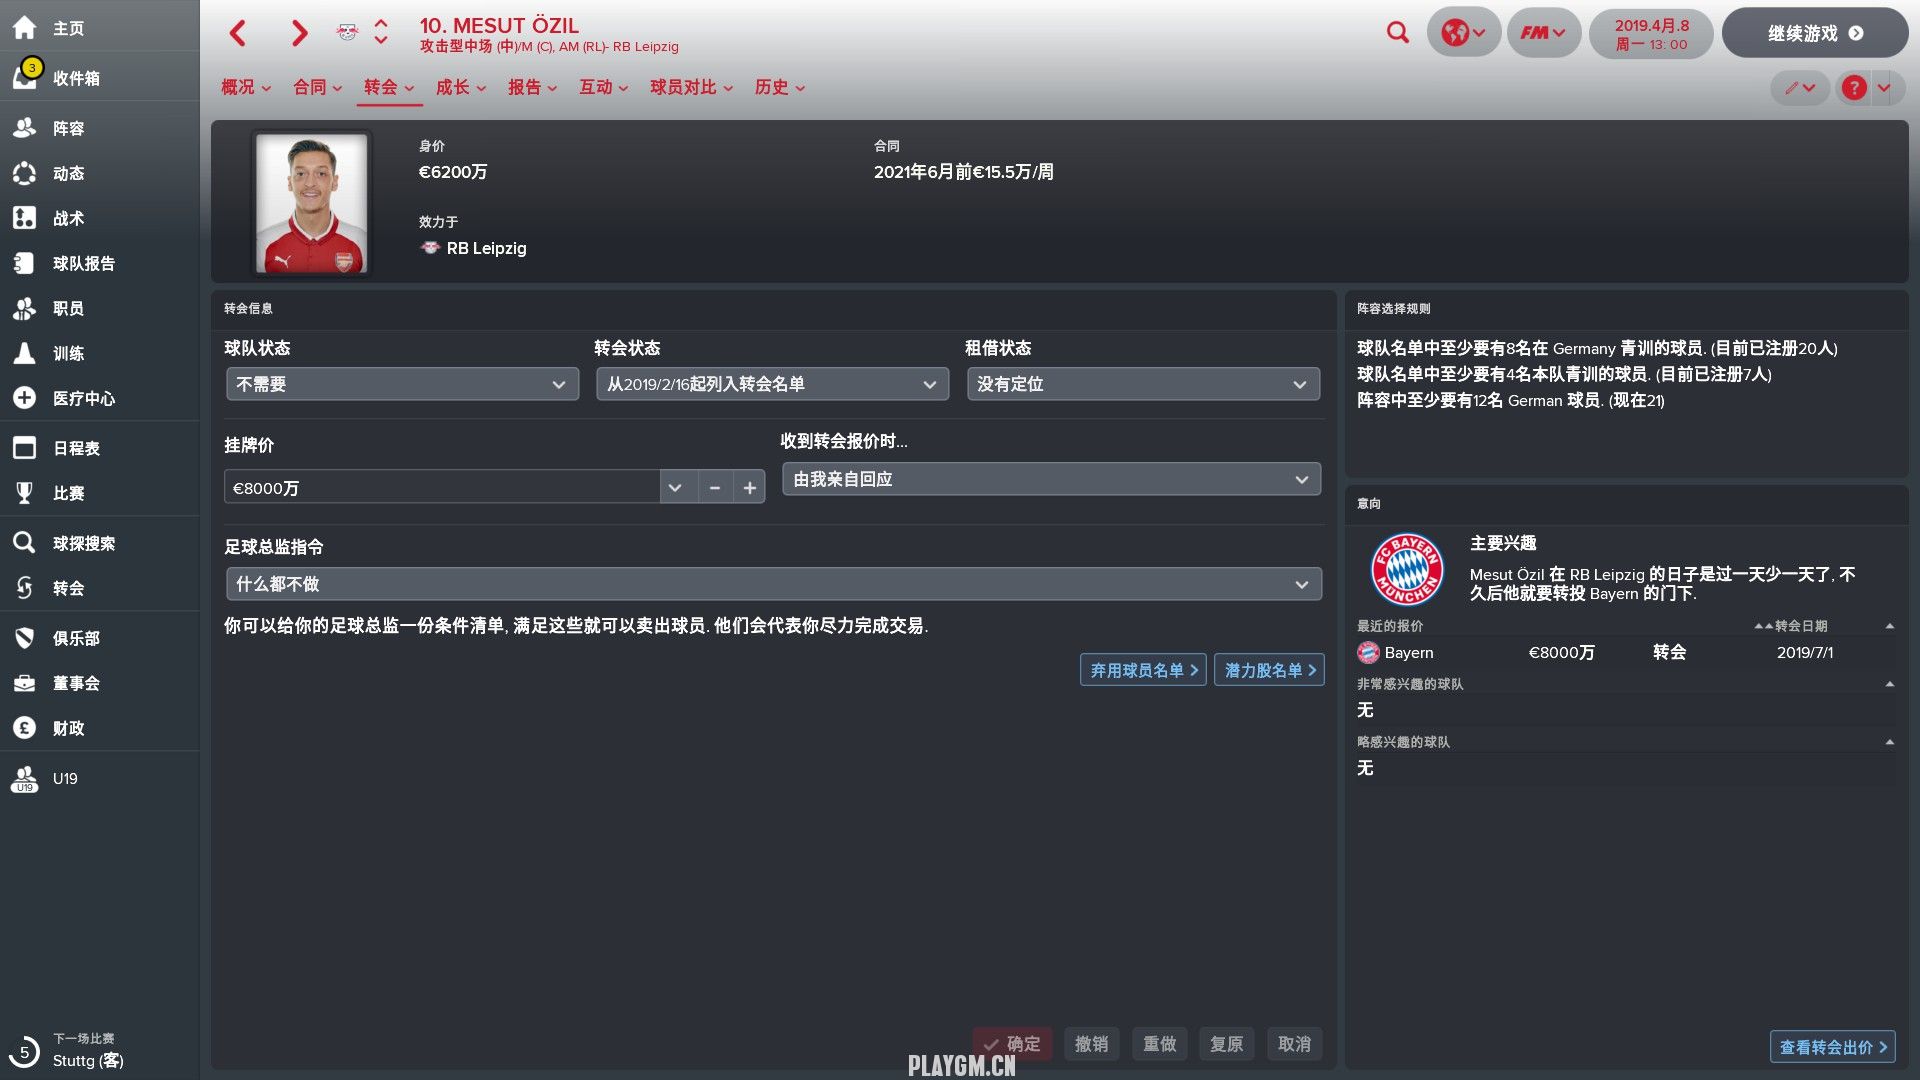1920x1080 pixels.
Task: Open the 报告 reports menu
Action: coord(533,87)
